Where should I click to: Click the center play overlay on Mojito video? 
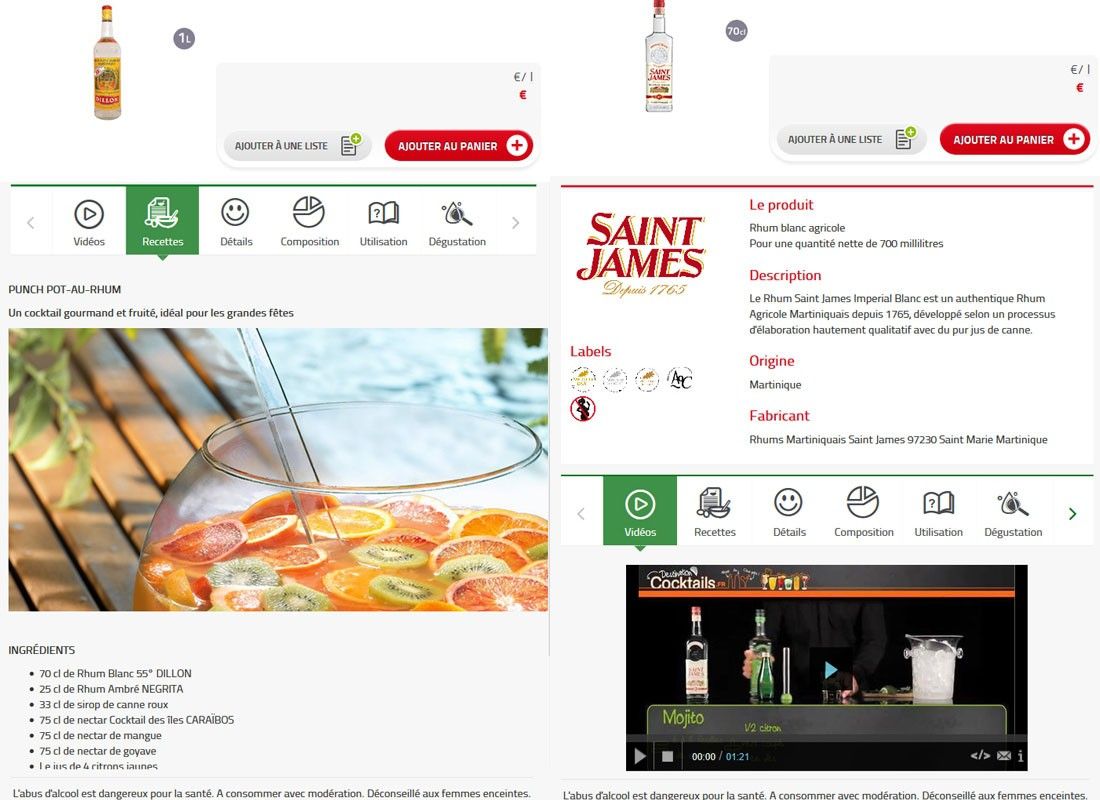click(x=831, y=669)
